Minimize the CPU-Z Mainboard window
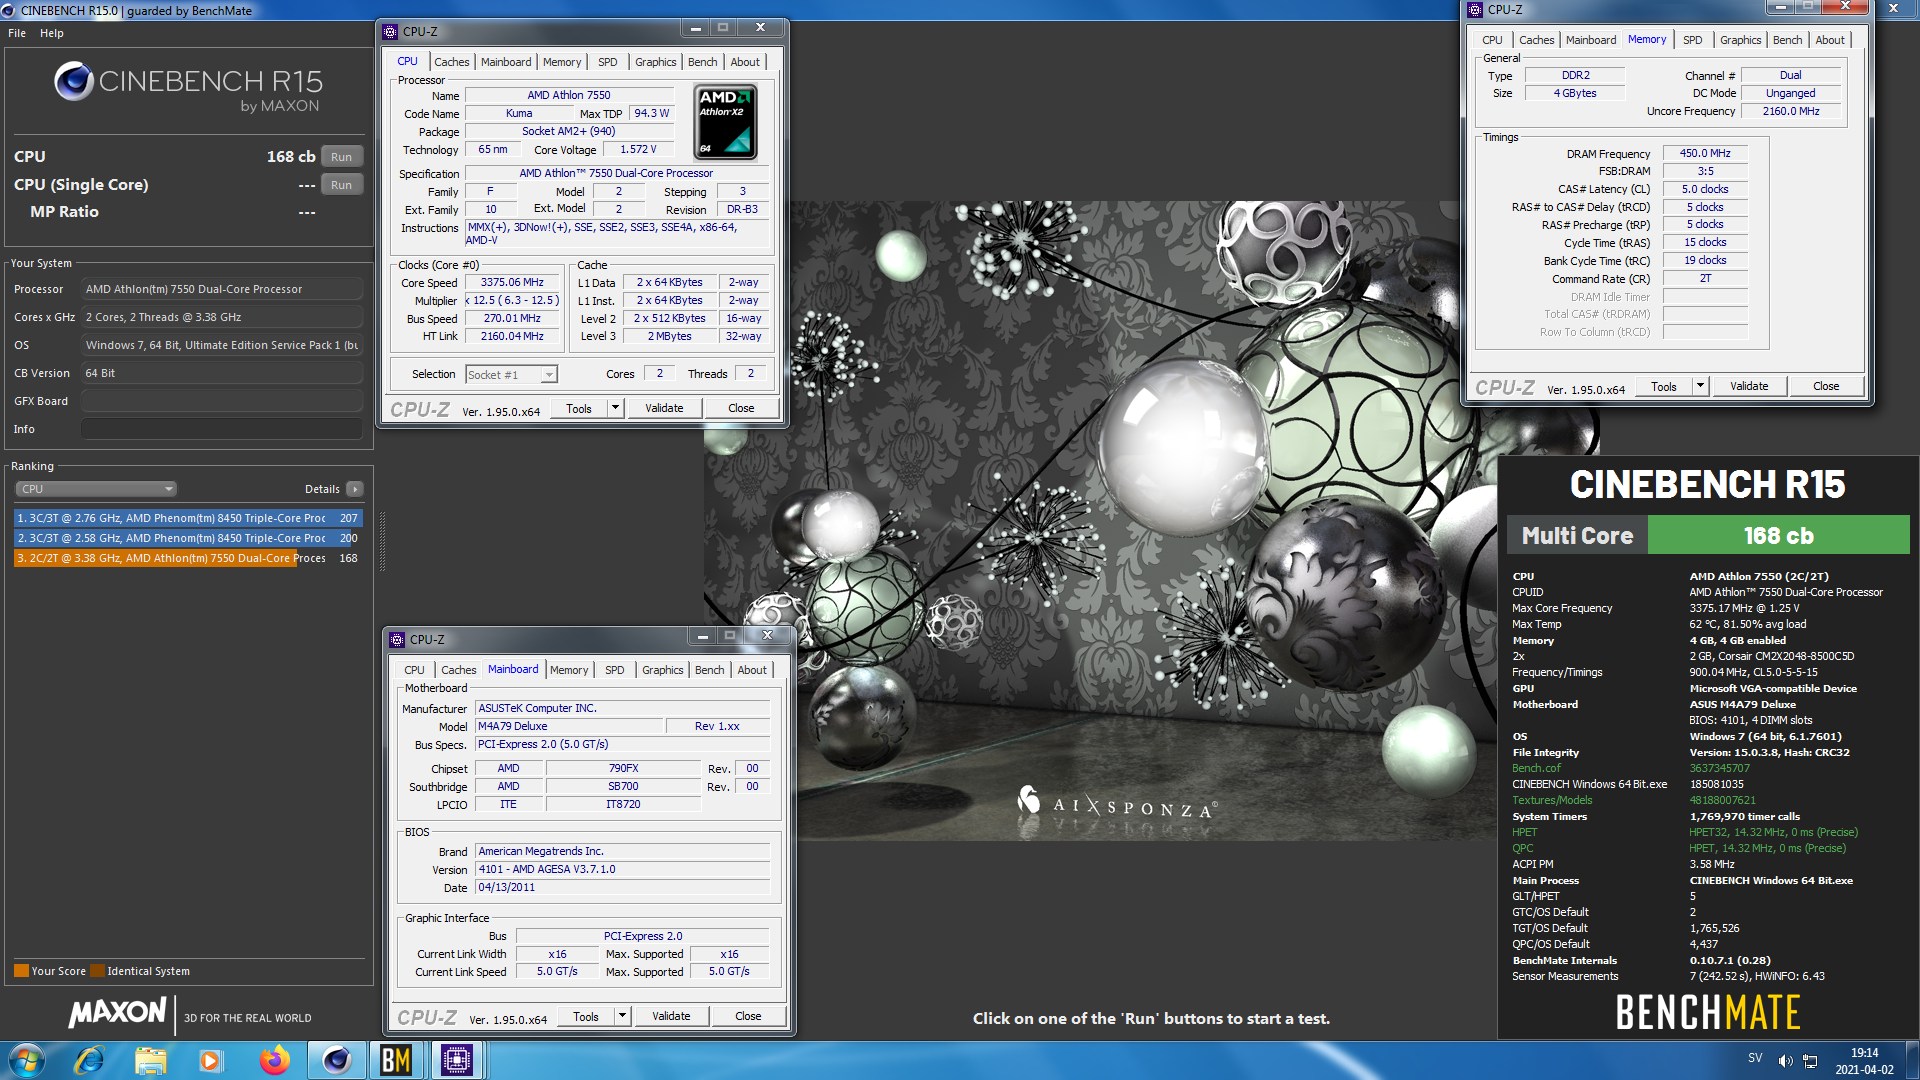This screenshot has height=1080, width=1920. pyautogui.click(x=702, y=636)
